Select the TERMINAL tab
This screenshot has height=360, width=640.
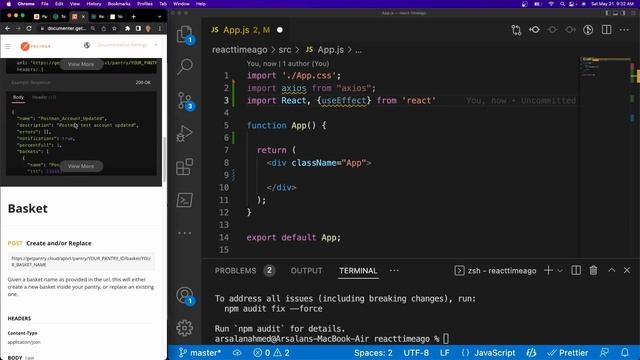point(358,271)
